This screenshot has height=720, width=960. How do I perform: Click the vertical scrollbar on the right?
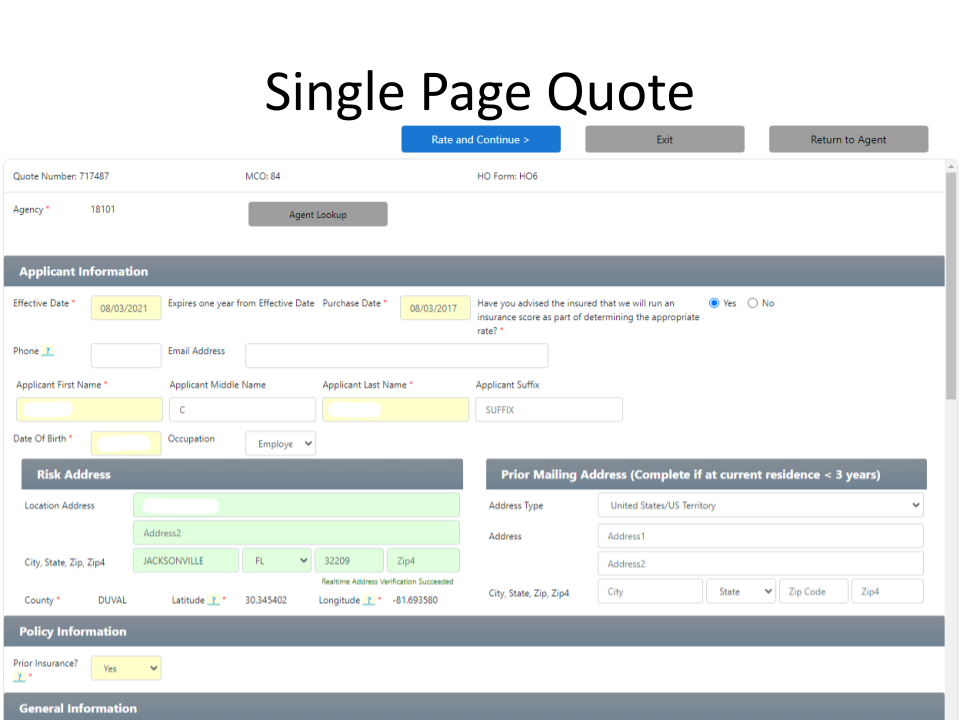click(x=951, y=290)
